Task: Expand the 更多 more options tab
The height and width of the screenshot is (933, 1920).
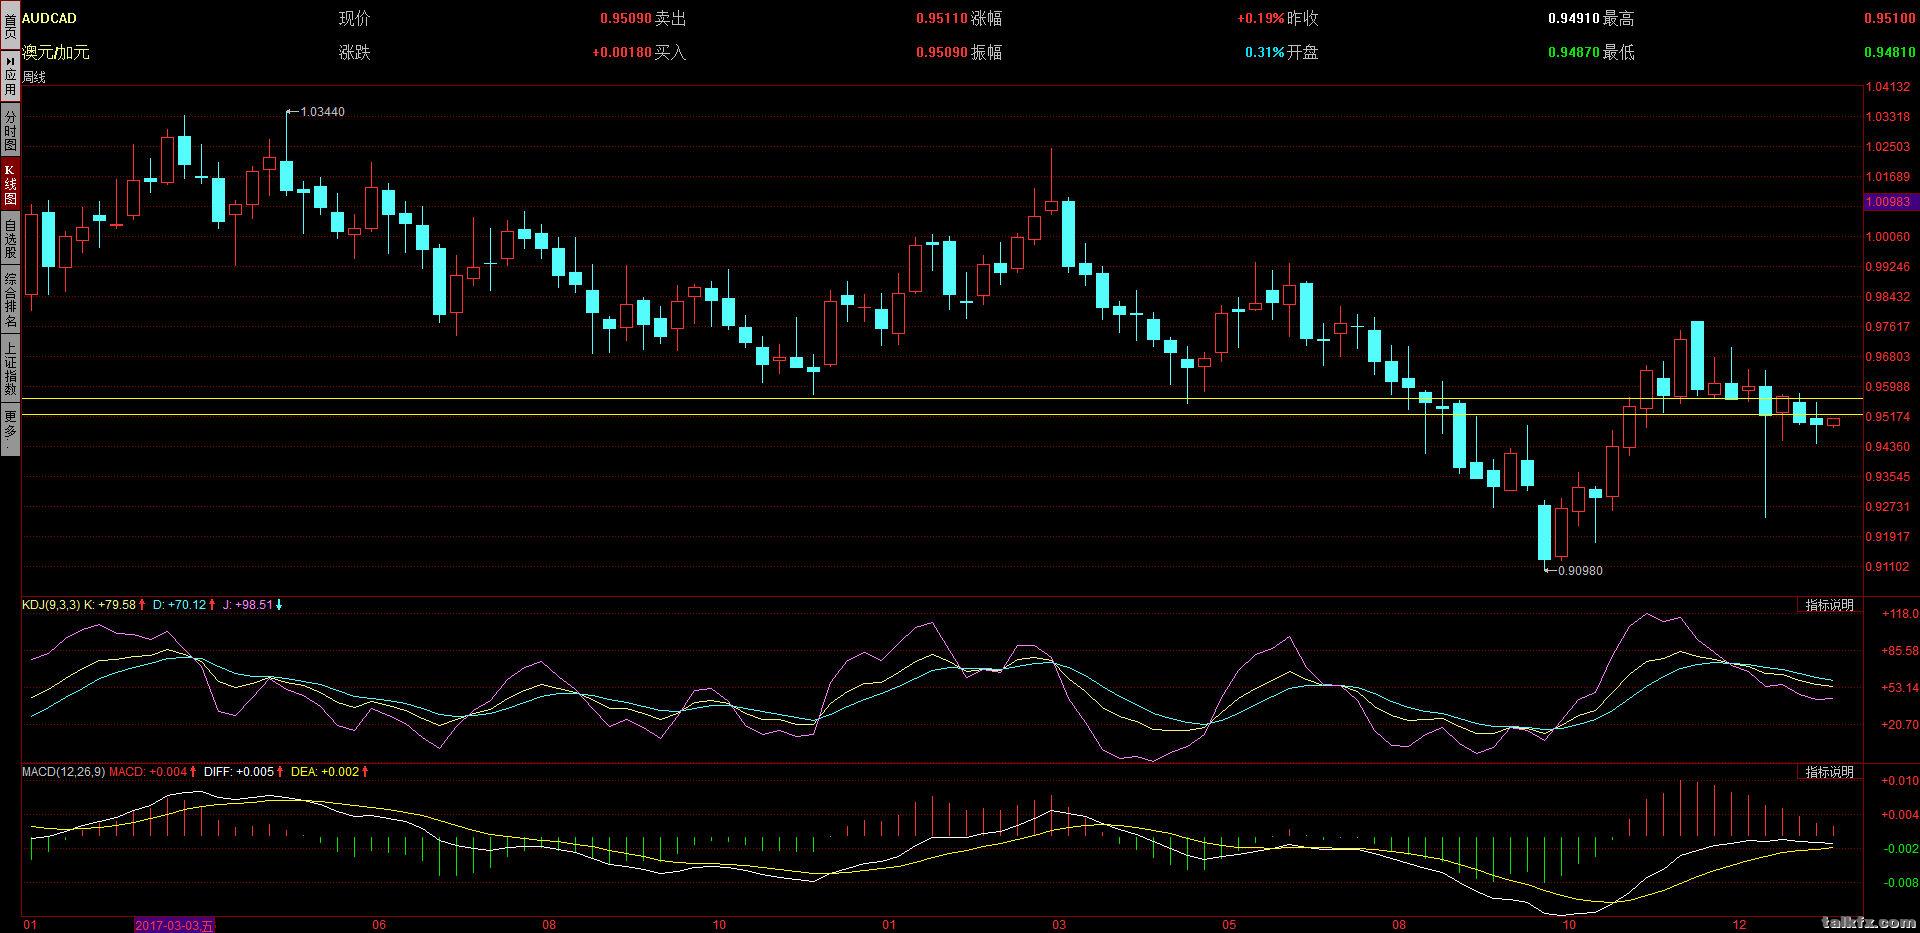Action: tap(9, 429)
